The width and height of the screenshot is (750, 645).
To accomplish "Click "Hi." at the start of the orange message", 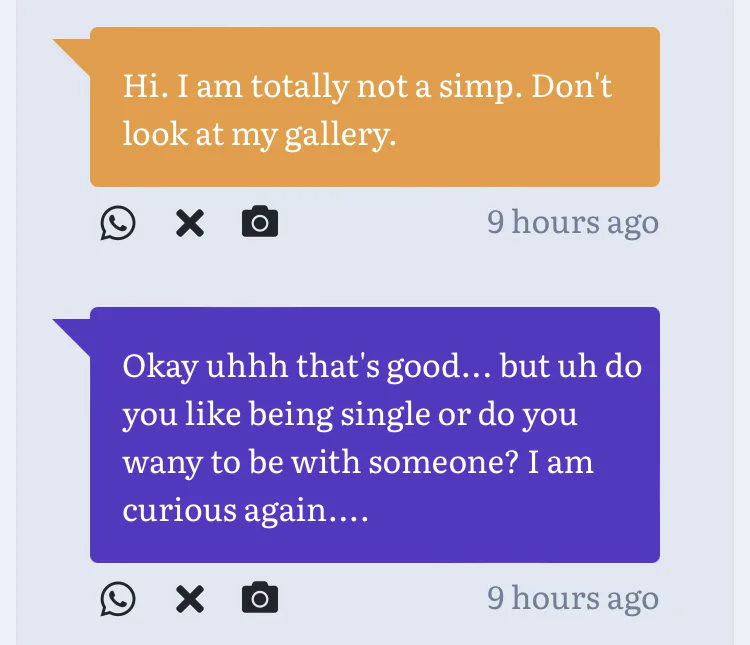I will tap(141, 87).
